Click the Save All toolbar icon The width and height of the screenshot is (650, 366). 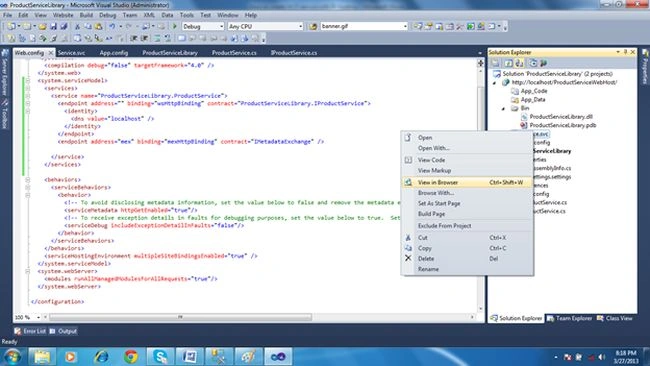[x=63, y=26]
